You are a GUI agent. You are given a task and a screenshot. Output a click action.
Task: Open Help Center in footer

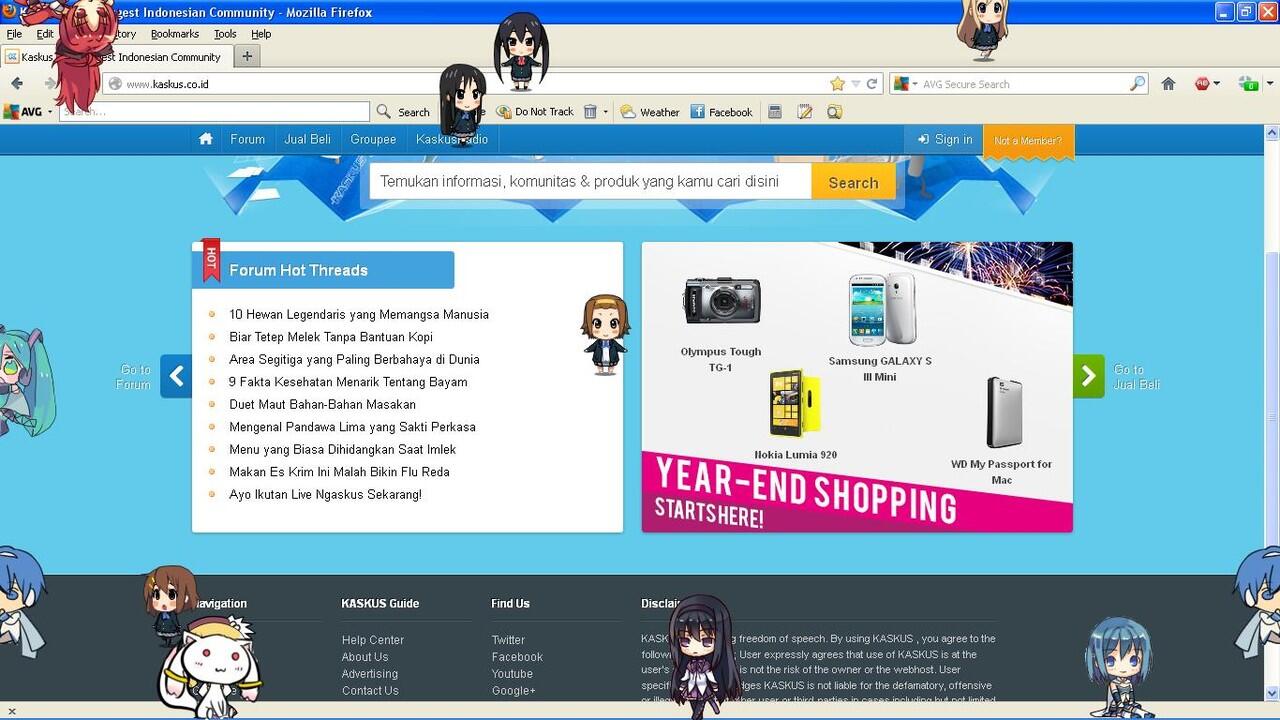373,640
